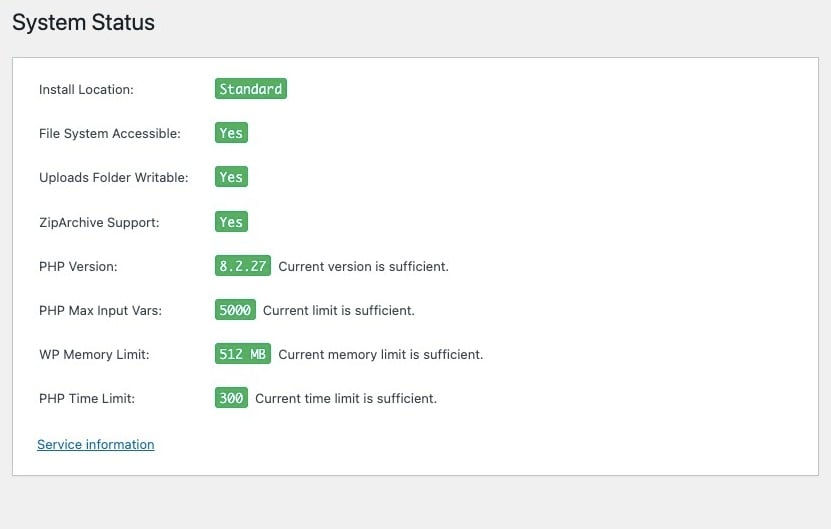Viewport: 831px width, 529px height.
Task: Click Yes badge for Uploads Folder Writable
Action: [231, 177]
